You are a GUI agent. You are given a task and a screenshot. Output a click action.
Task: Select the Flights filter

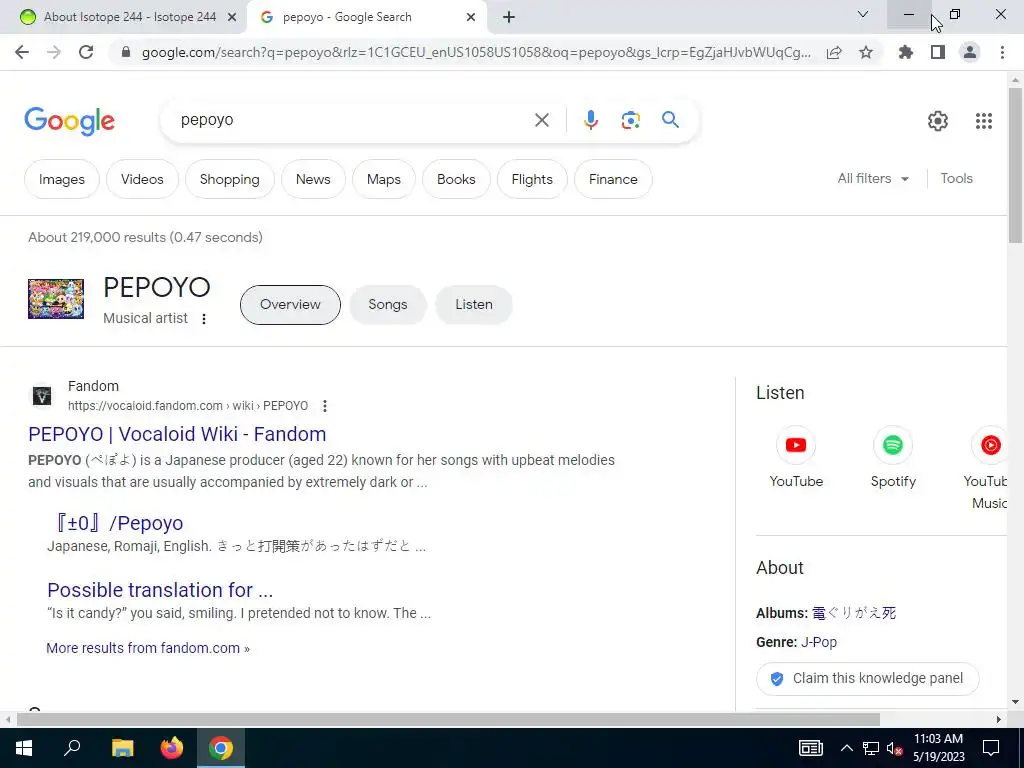[x=532, y=179]
